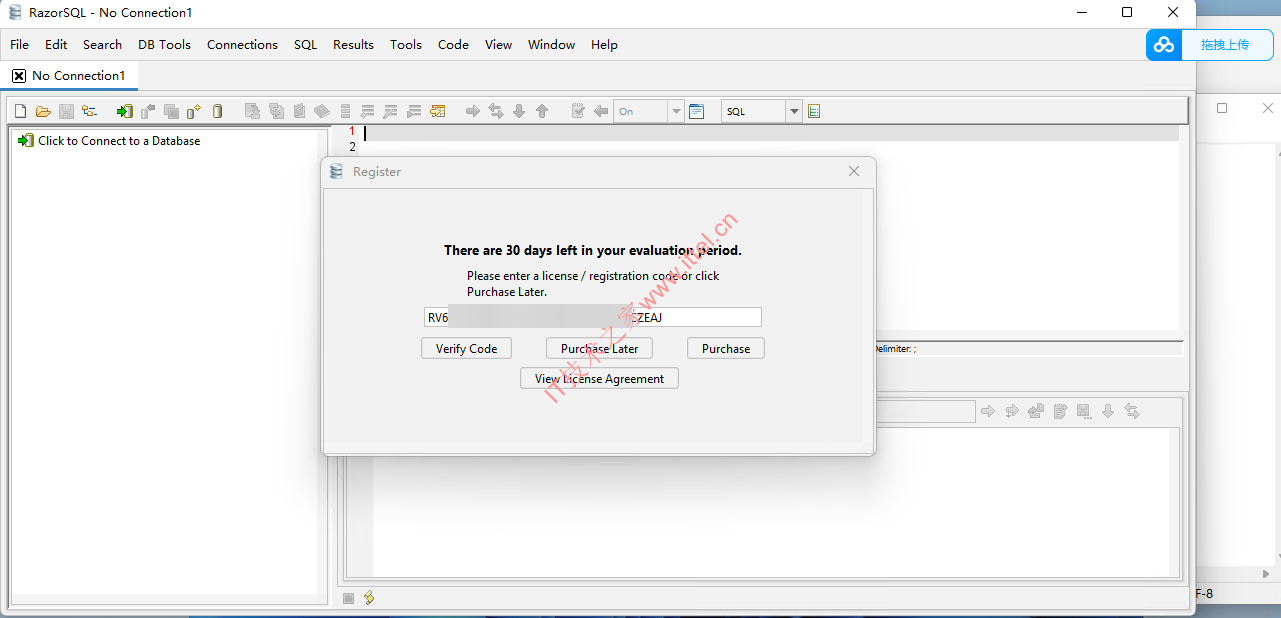Image resolution: width=1281 pixels, height=618 pixels.
Task: Close the Register dialog
Action: [x=853, y=171]
